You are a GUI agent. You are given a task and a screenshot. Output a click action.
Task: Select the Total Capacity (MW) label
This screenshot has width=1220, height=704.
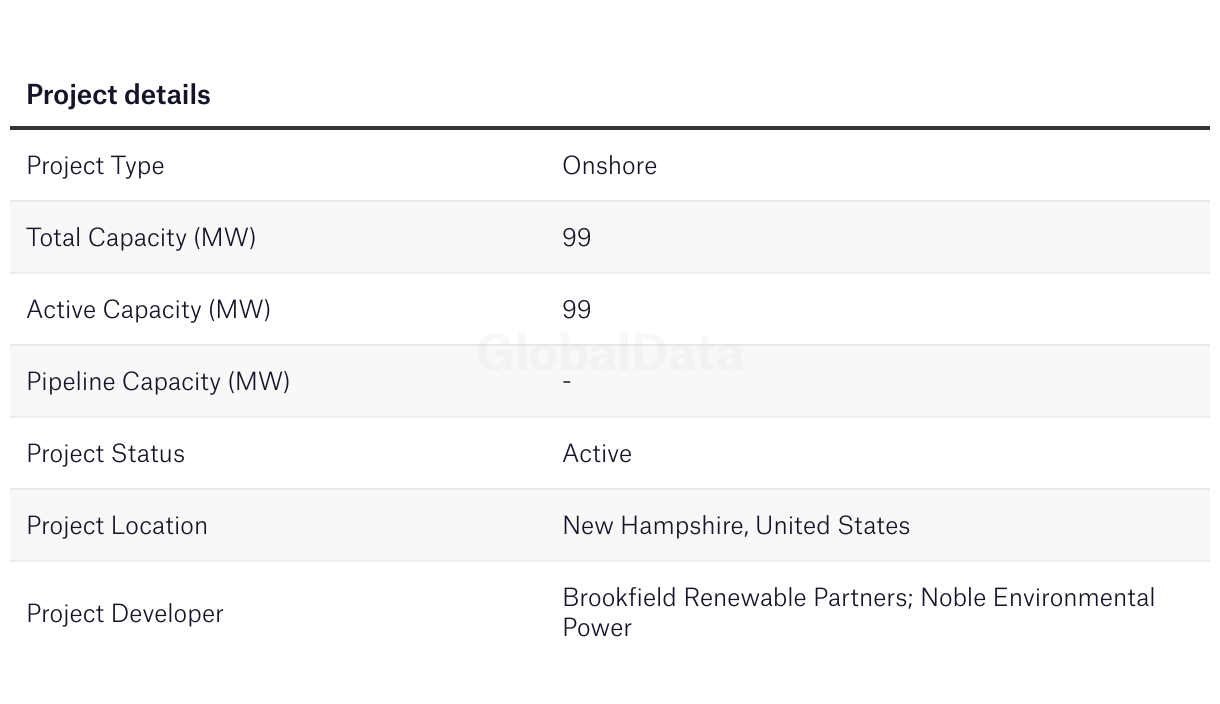[x=141, y=238]
